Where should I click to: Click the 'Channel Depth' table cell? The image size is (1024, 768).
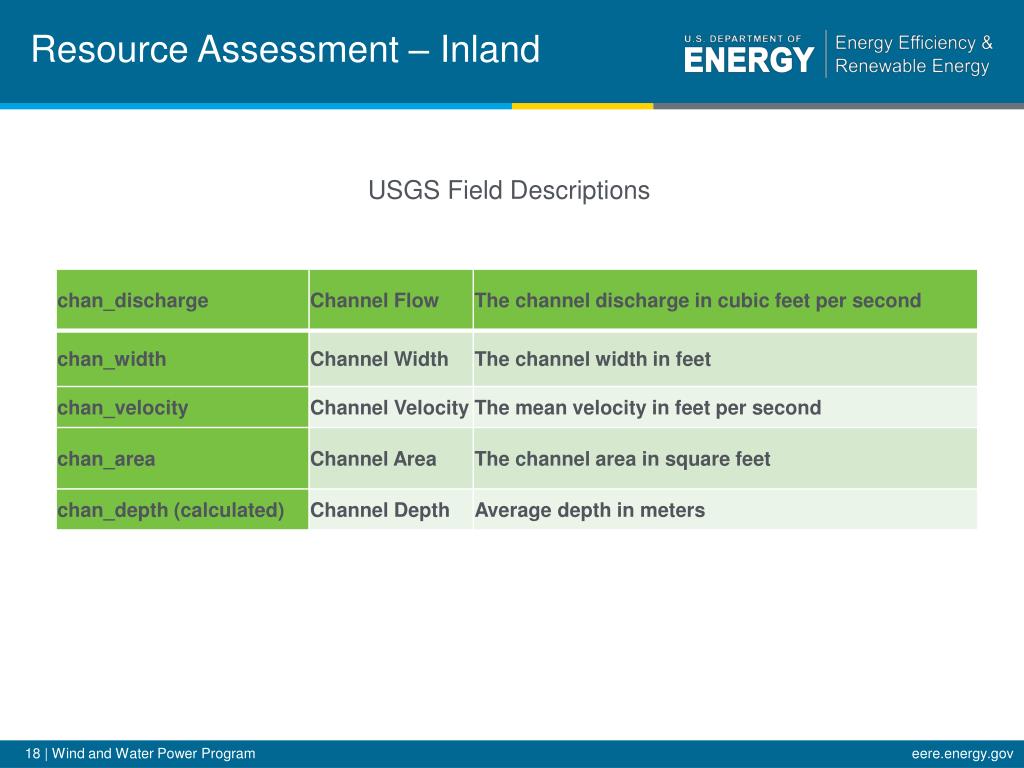[391, 509]
